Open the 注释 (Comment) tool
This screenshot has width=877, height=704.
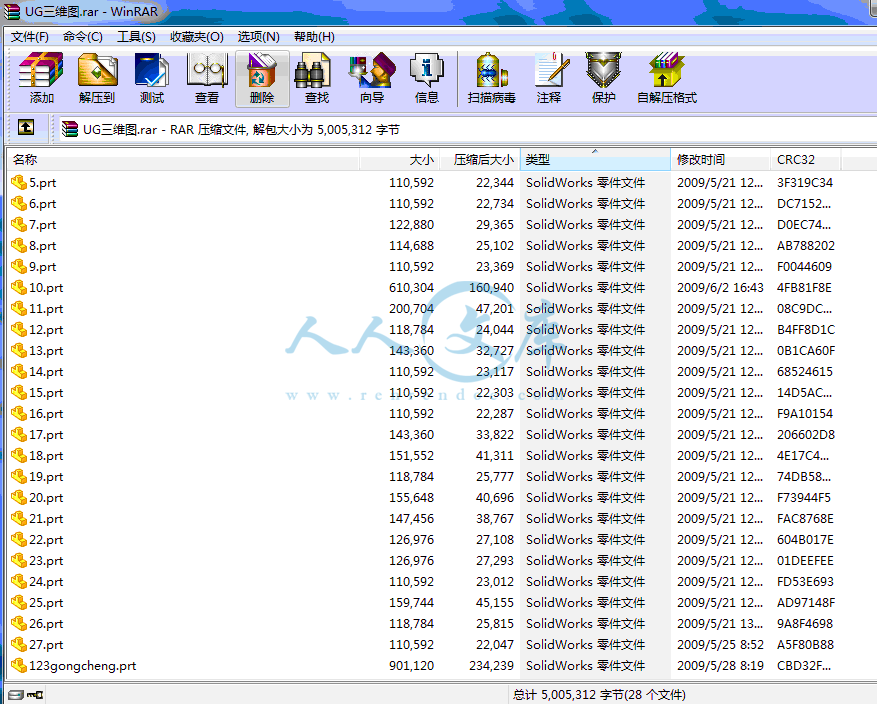pos(549,78)
